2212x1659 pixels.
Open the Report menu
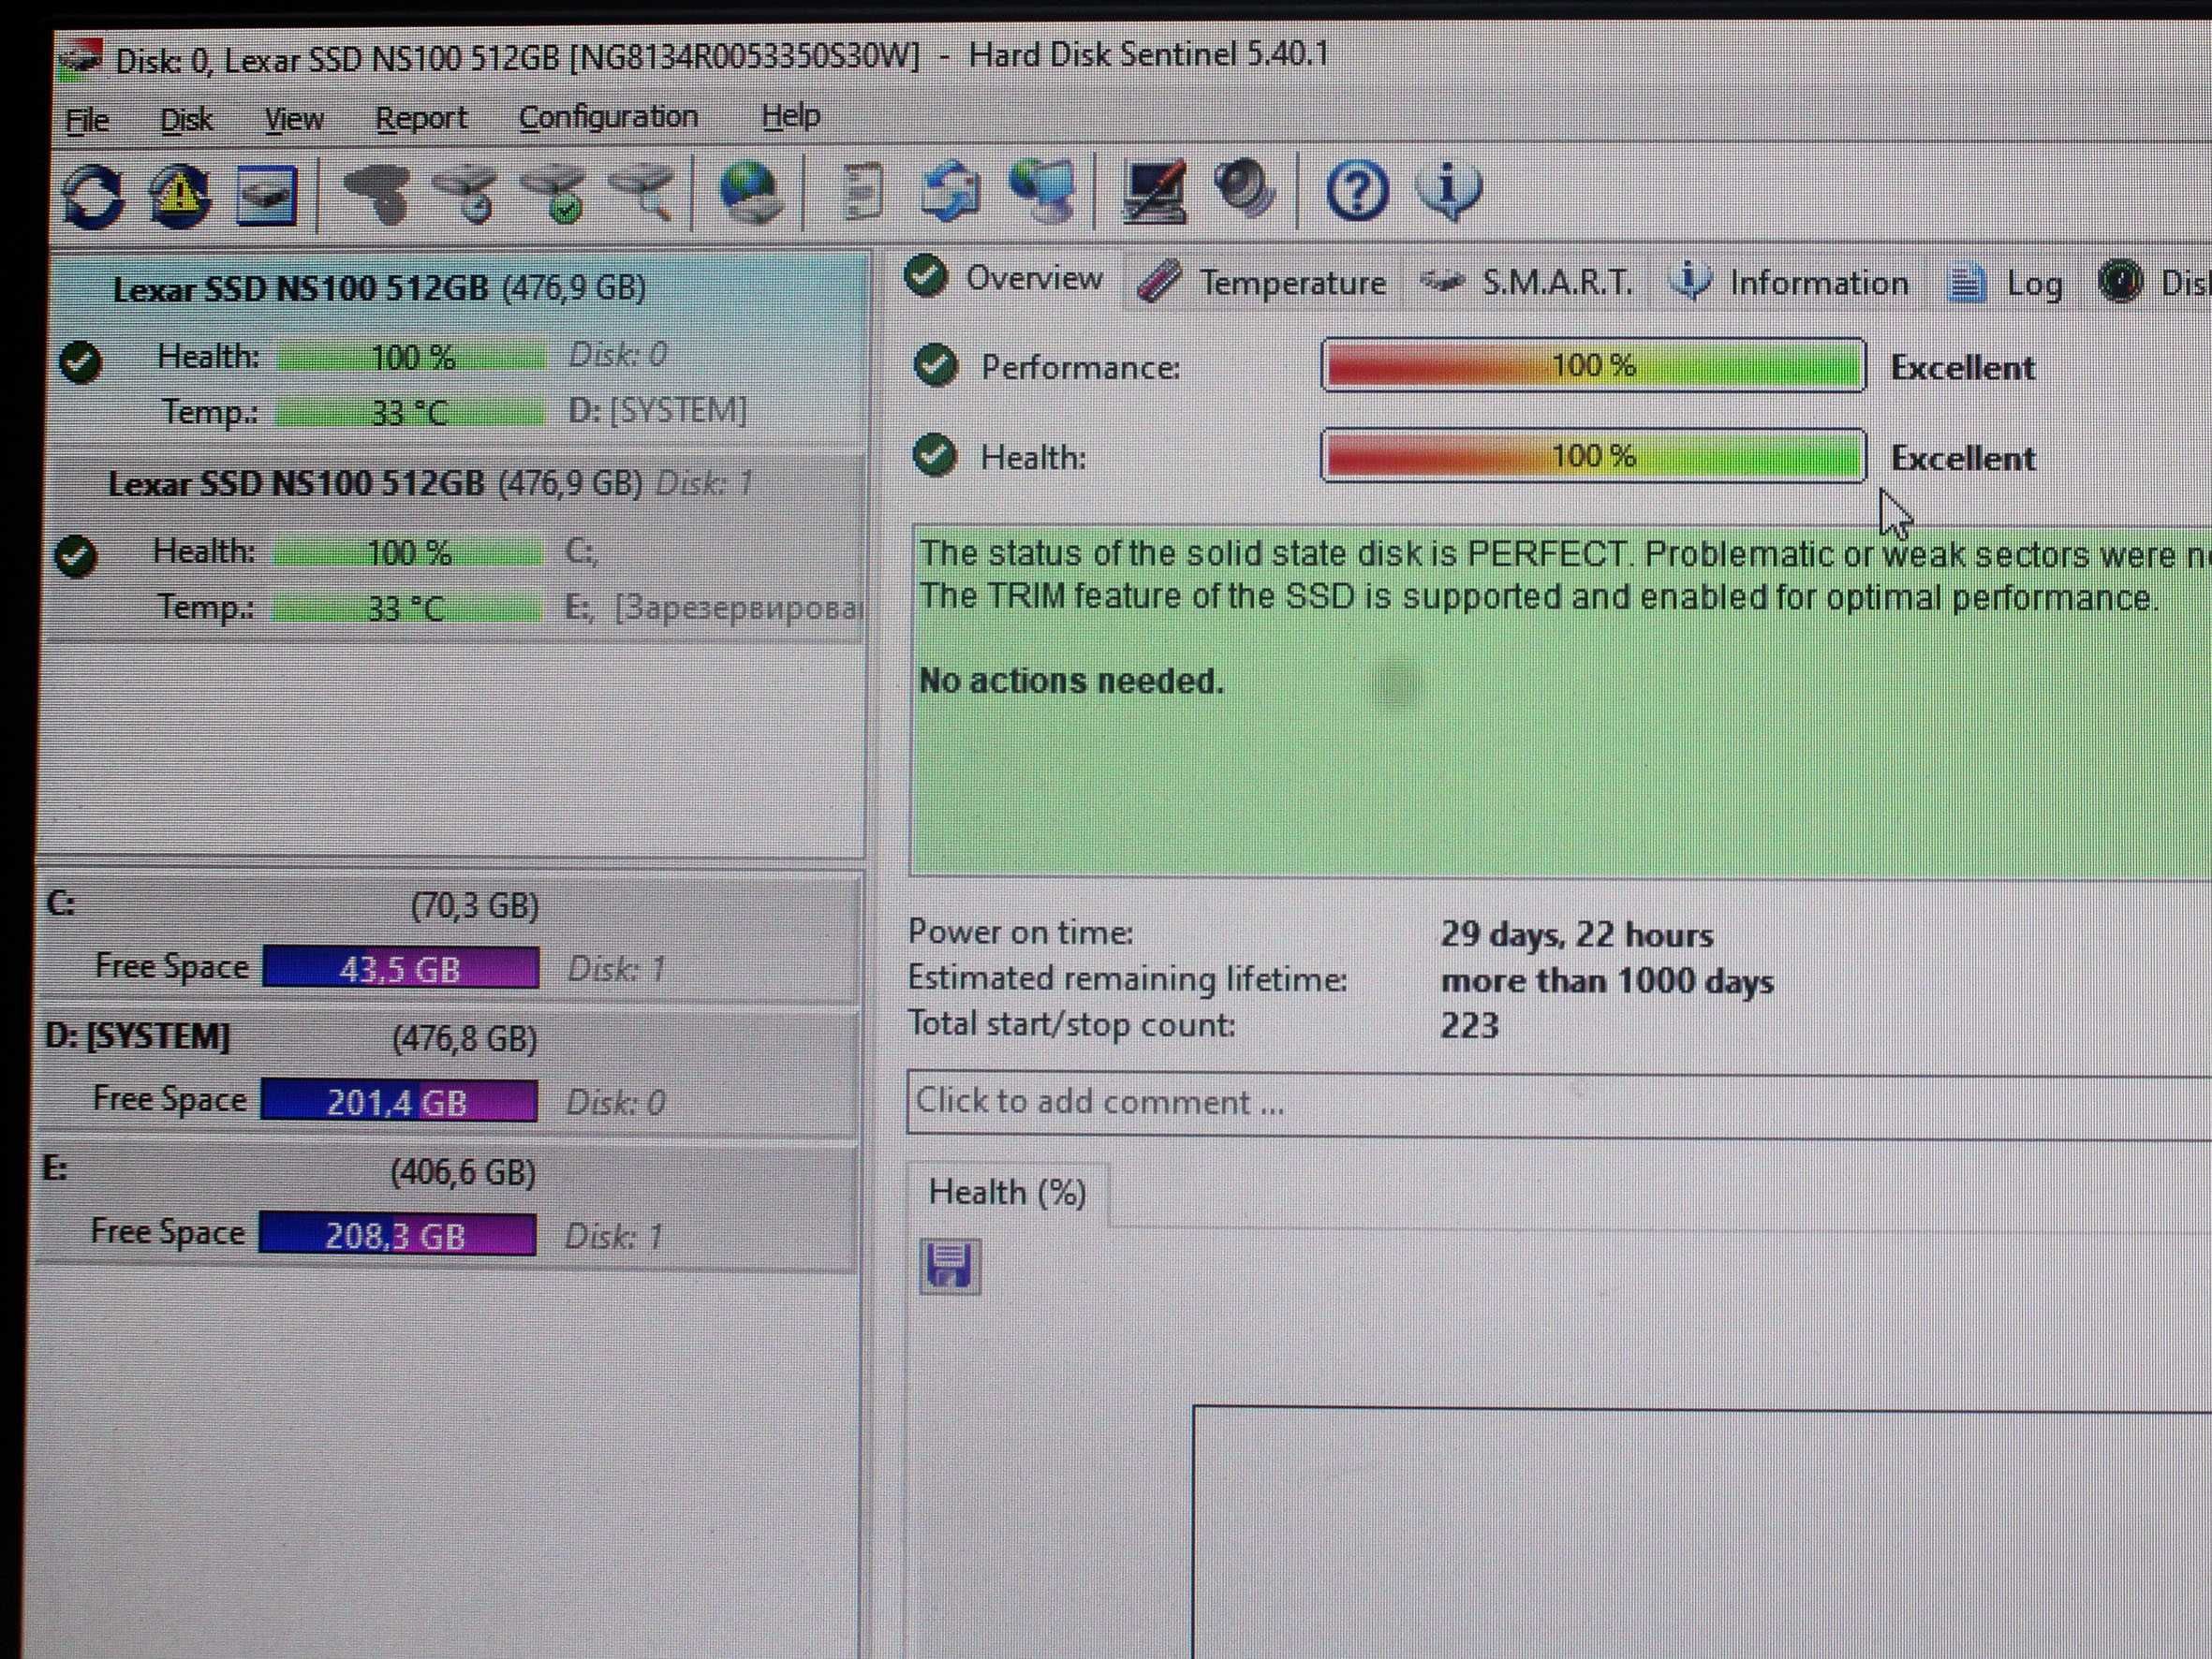(x=421, y=118)
